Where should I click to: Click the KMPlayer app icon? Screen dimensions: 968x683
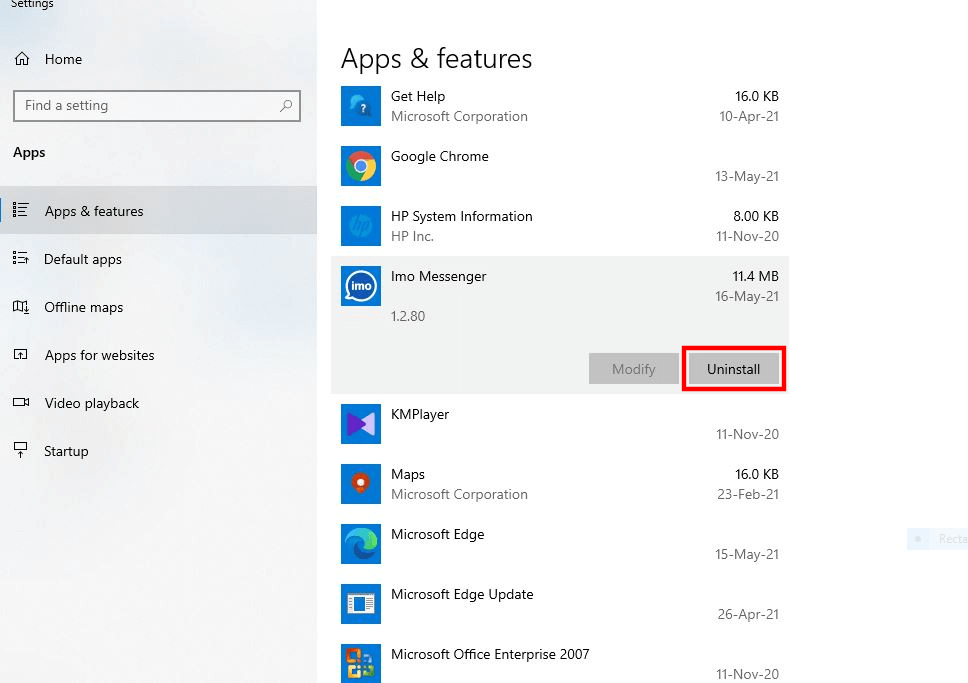[361, 424]
